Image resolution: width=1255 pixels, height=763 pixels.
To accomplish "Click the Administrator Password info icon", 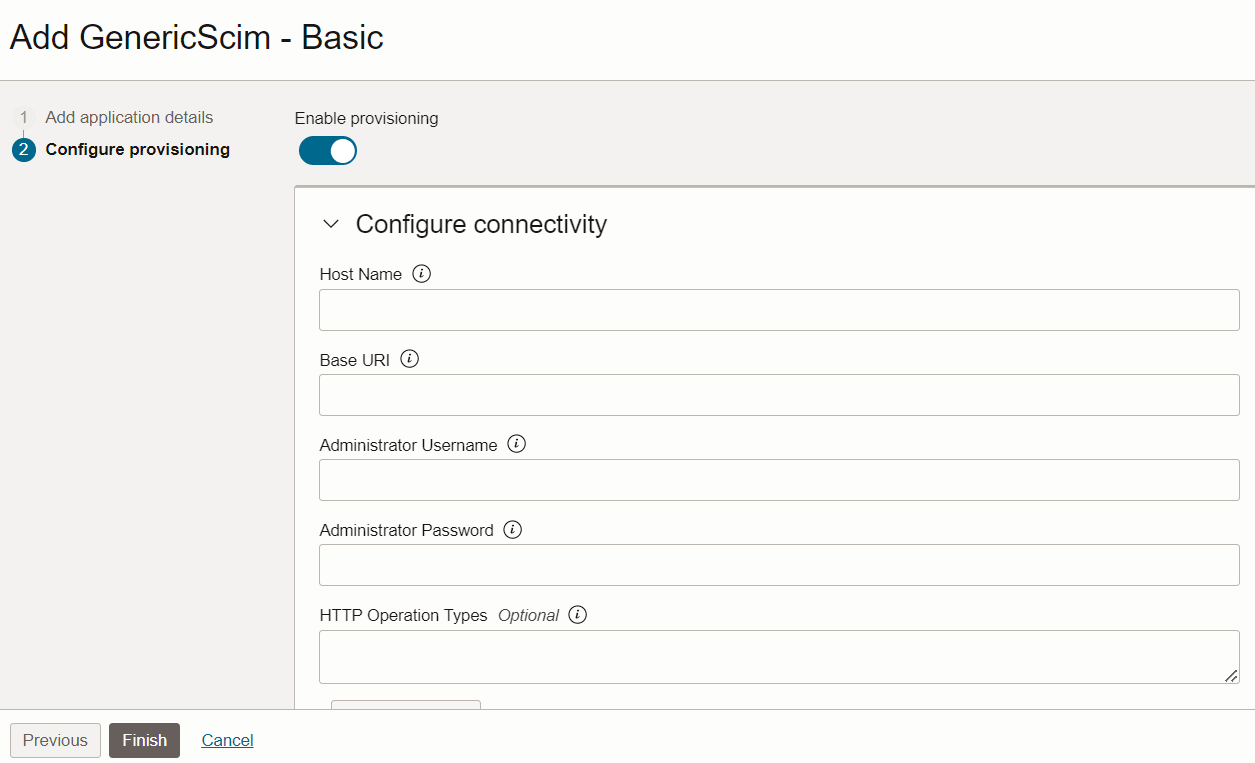I will point(513,529).
